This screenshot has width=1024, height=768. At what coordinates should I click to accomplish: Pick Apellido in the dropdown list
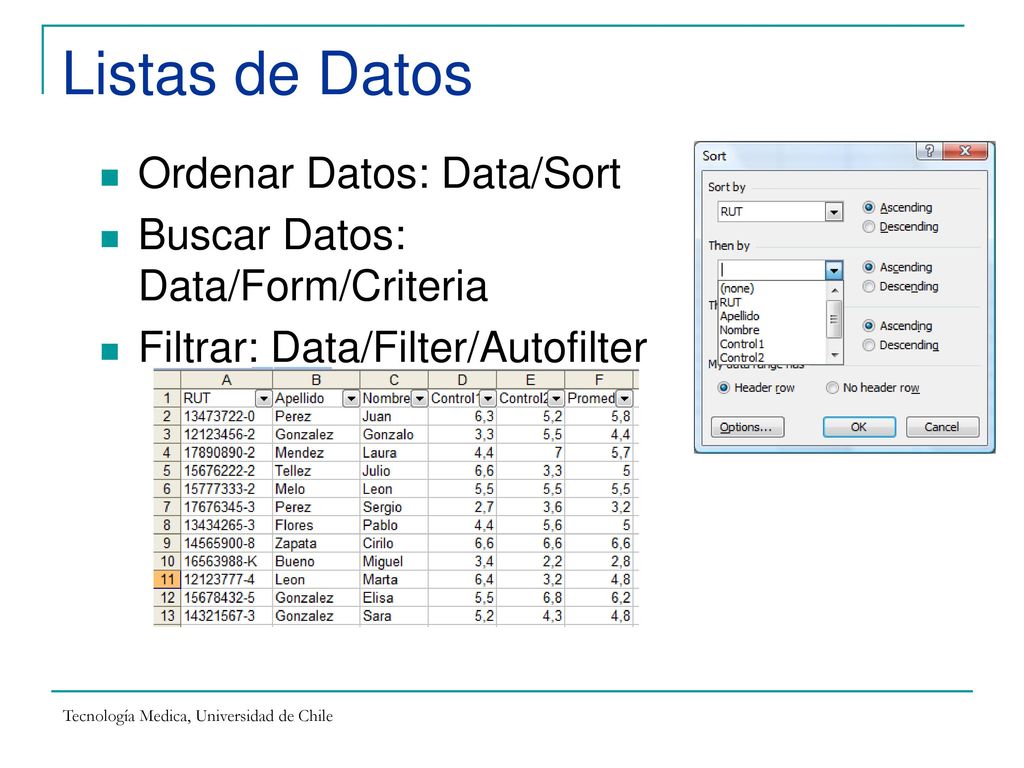(x=772, y=316)
